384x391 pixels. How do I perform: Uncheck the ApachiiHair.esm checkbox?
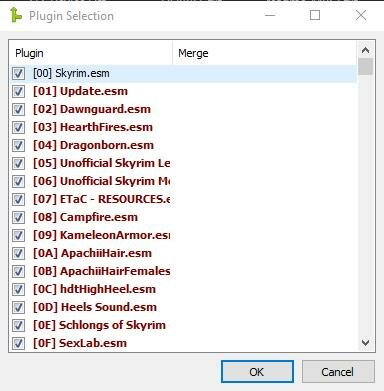18,253
